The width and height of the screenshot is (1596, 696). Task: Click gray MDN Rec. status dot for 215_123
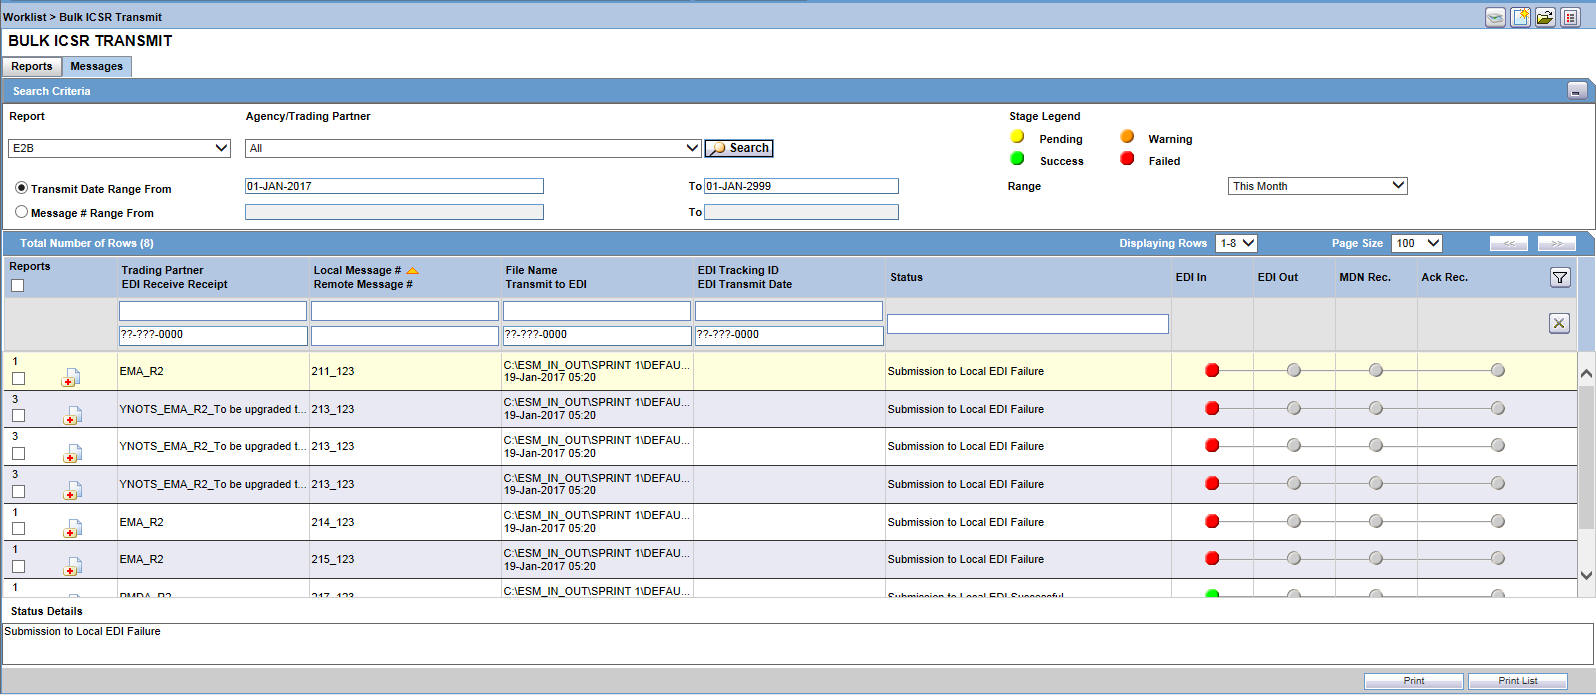pos(1376,558)
